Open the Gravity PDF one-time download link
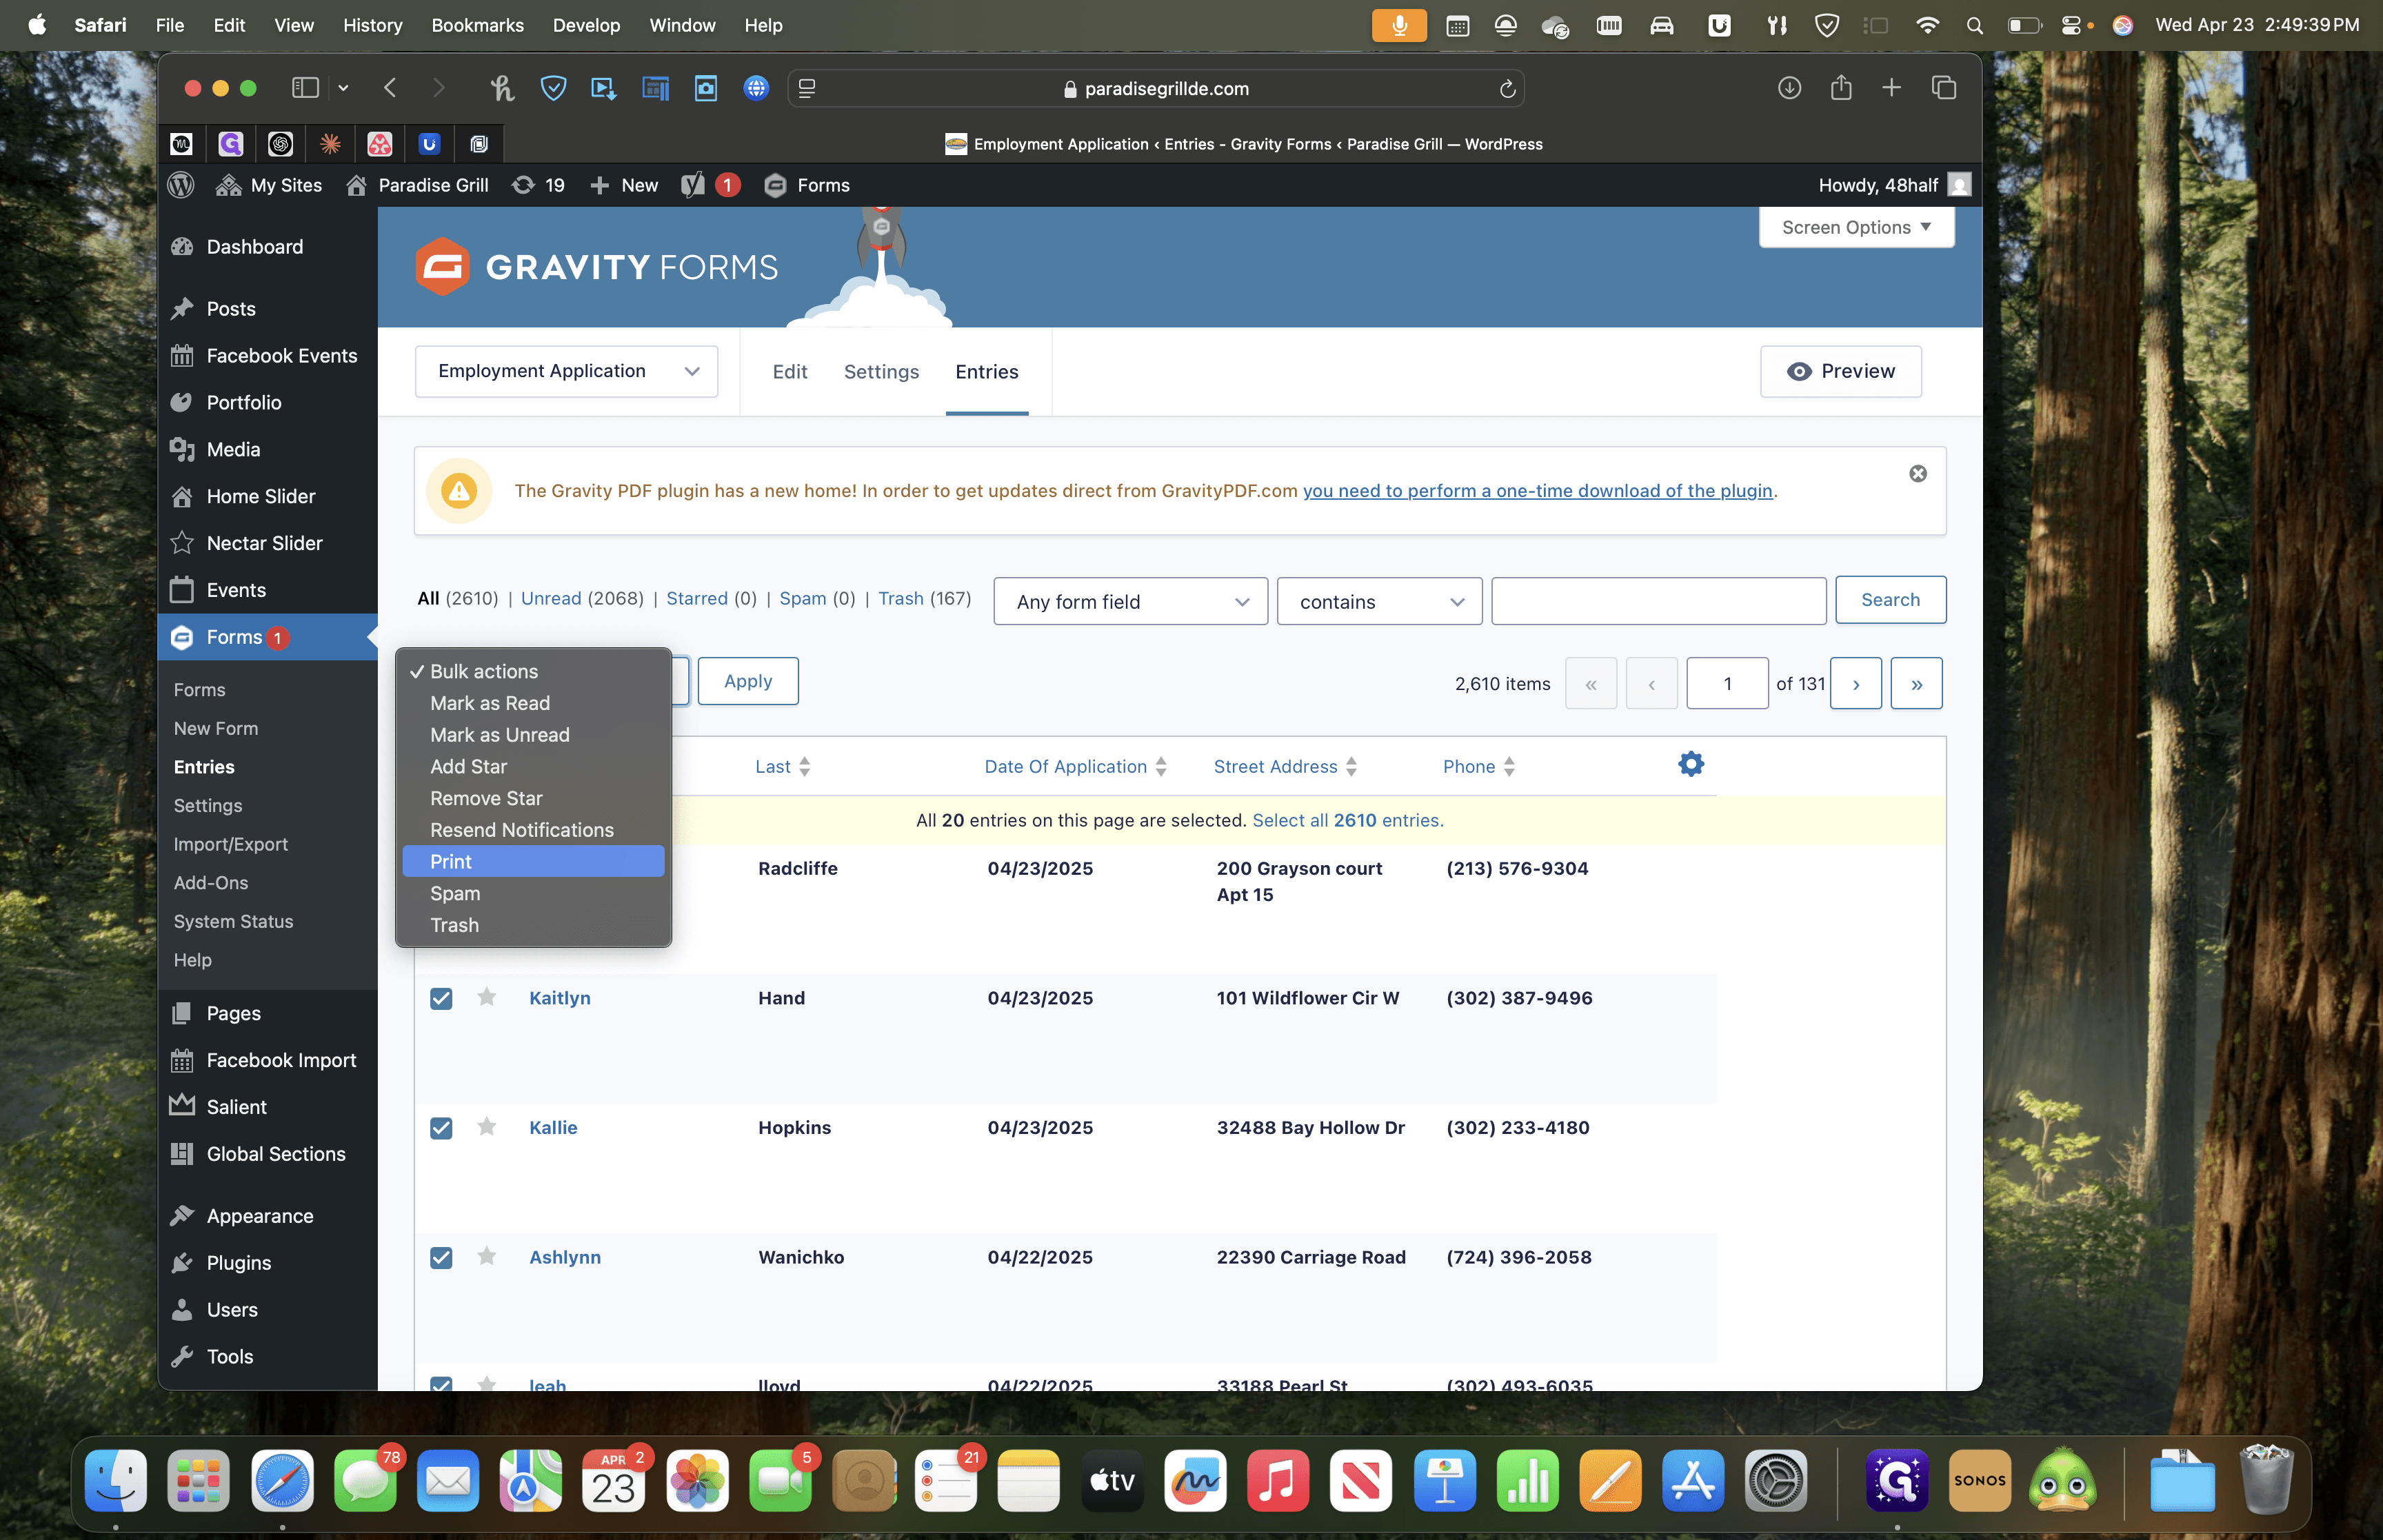Screen dimensions: 2383x1540 [x=1537, y=491]
